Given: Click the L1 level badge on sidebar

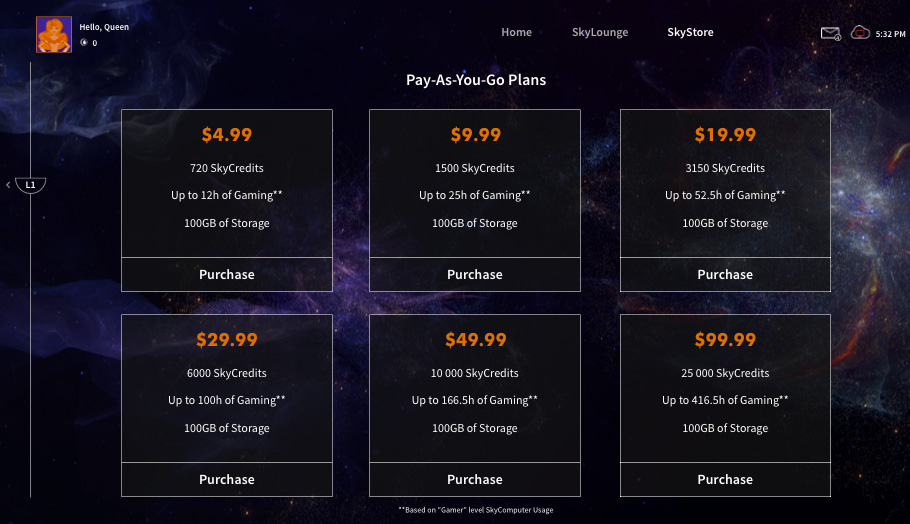Looking at the screenshot, I should pyautogui.click(x=31, y=185).
